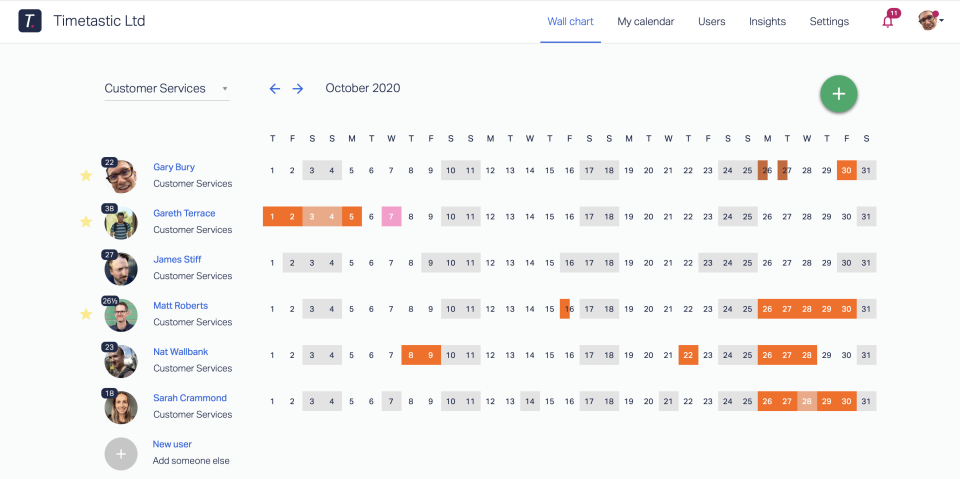
Task: Open the Insights tab
Action: tap(767, 21)
